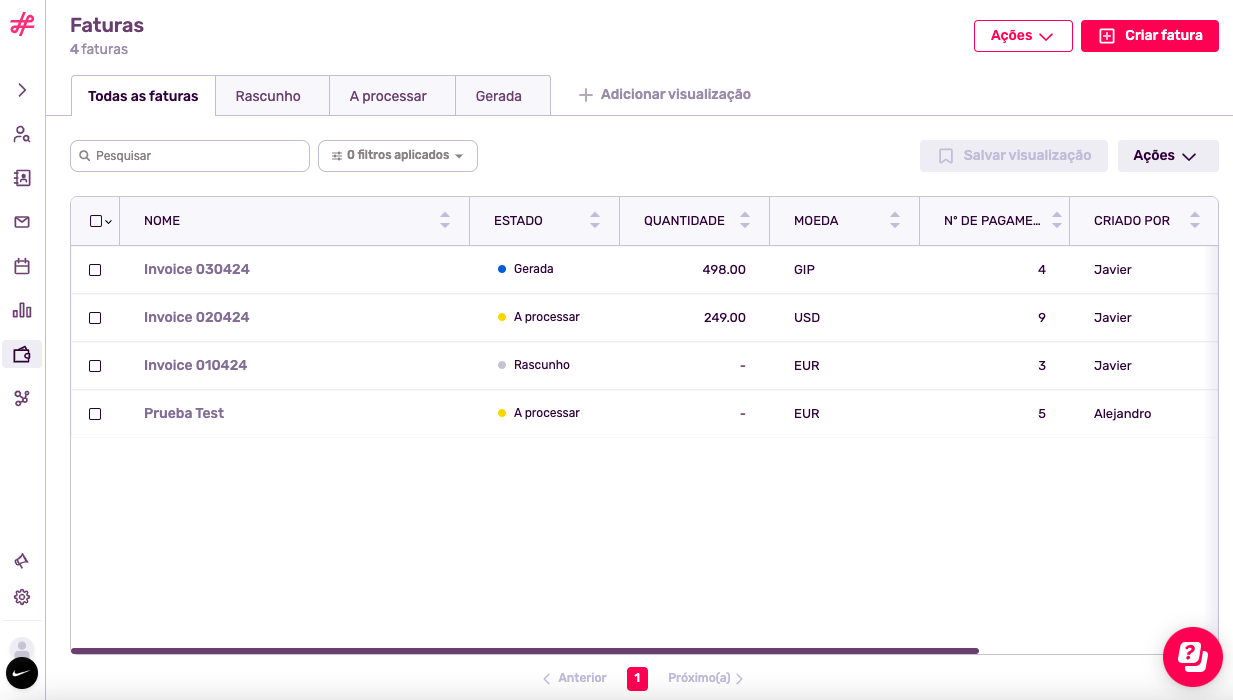
Task: Toggle the select-all header checkbox
Action: 96,221
